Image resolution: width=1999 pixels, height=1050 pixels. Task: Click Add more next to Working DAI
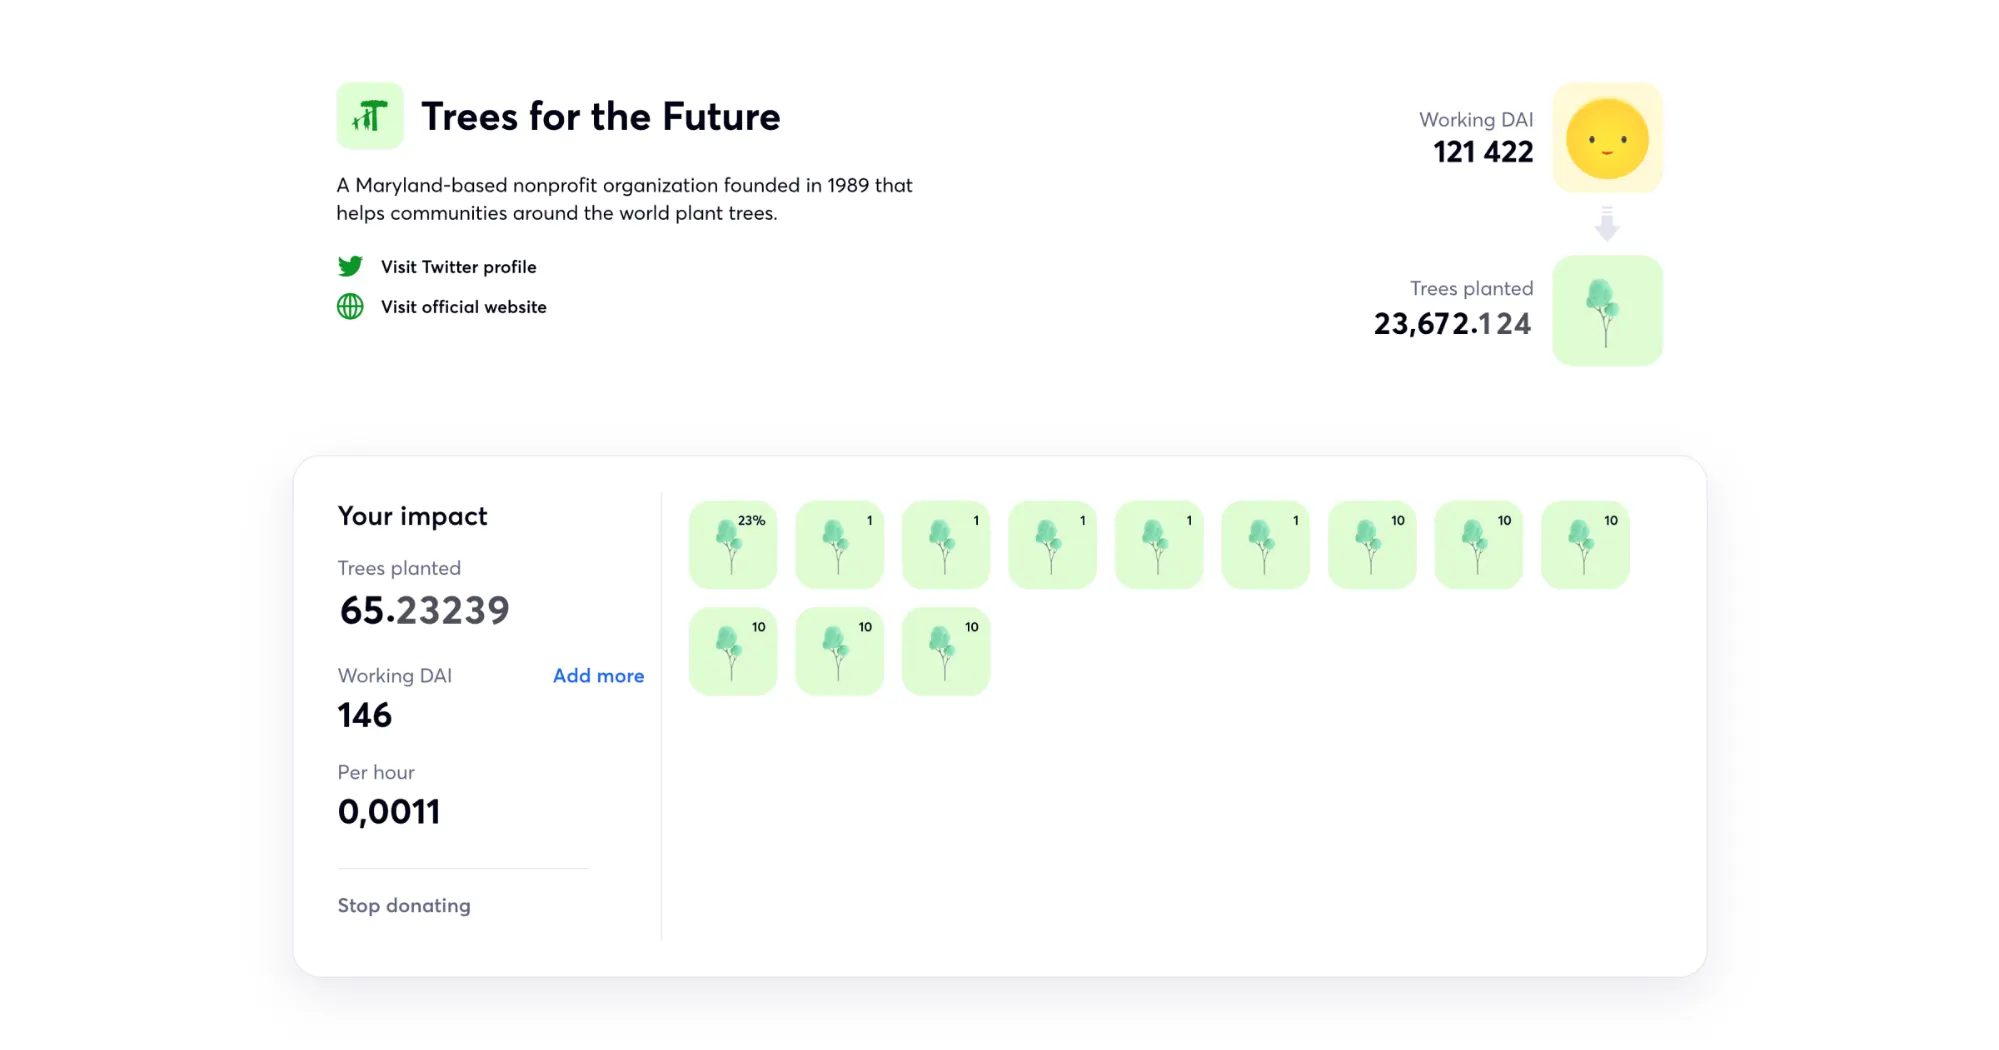coord(598,676)
